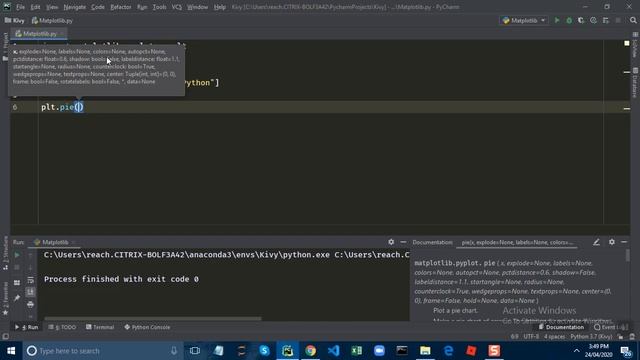Open the Refactor menu
The height and width of the screenshot is (360, 640).
pos(121,7)
